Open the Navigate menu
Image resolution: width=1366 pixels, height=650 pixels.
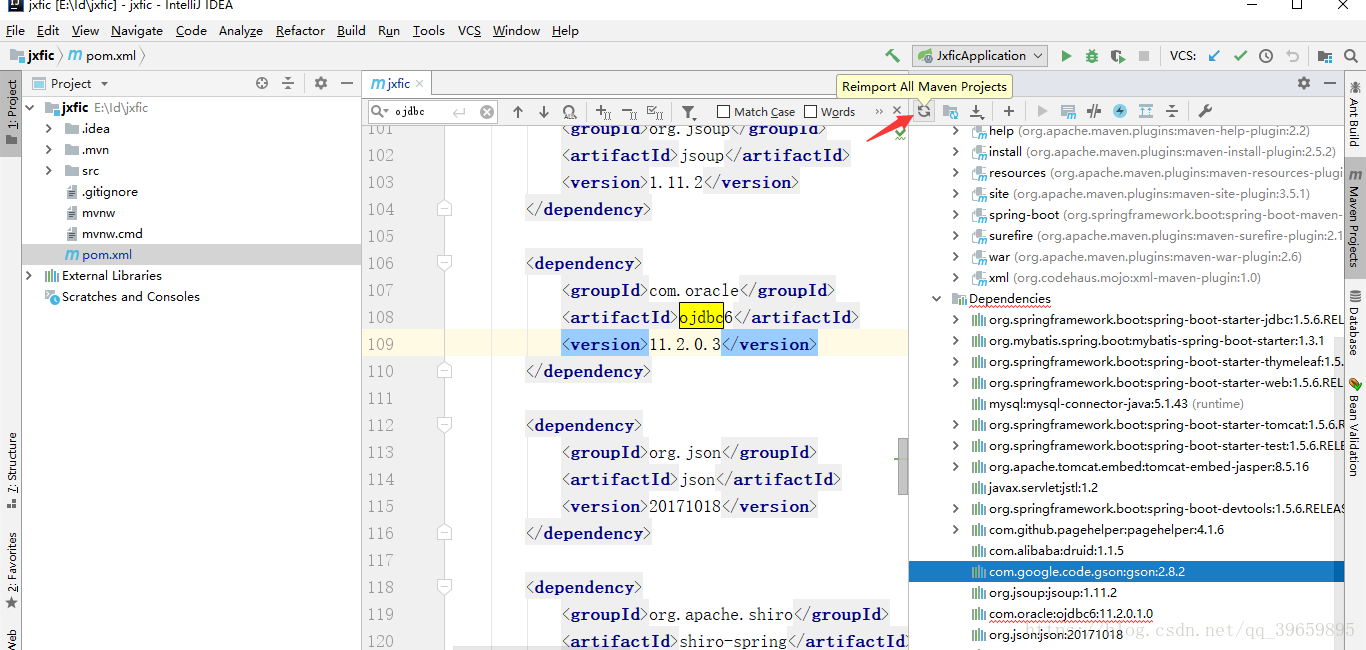coord(137,30)
